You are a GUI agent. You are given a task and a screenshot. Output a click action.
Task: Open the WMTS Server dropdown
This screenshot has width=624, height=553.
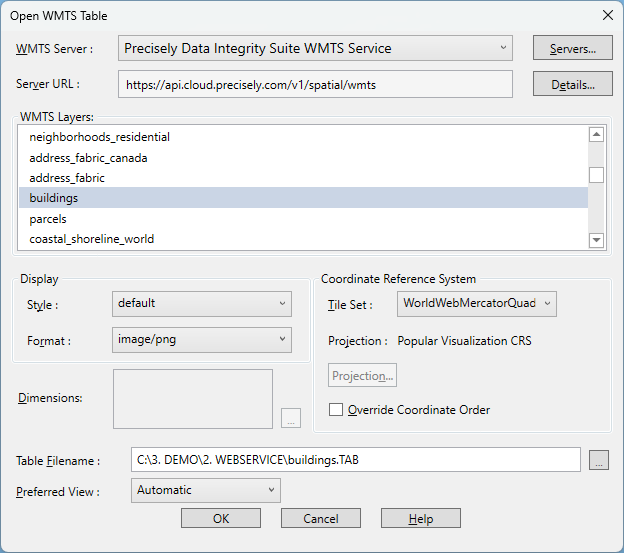pyautogui.click(x=315, y=48)
